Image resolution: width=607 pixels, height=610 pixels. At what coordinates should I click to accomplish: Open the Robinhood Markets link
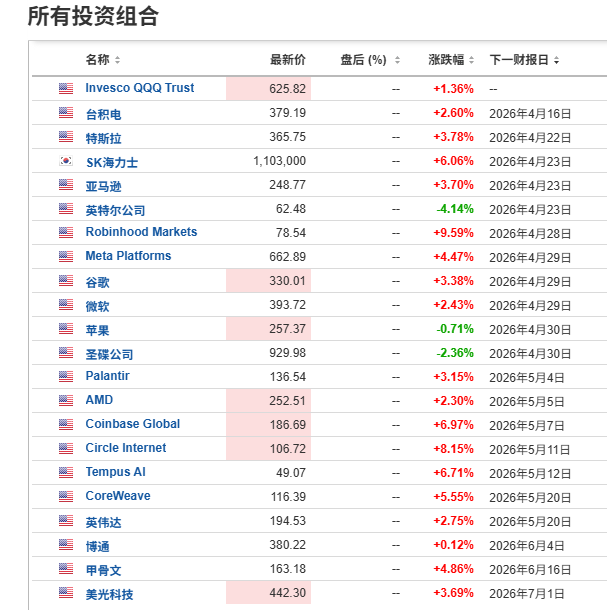(x=141, y=232)
